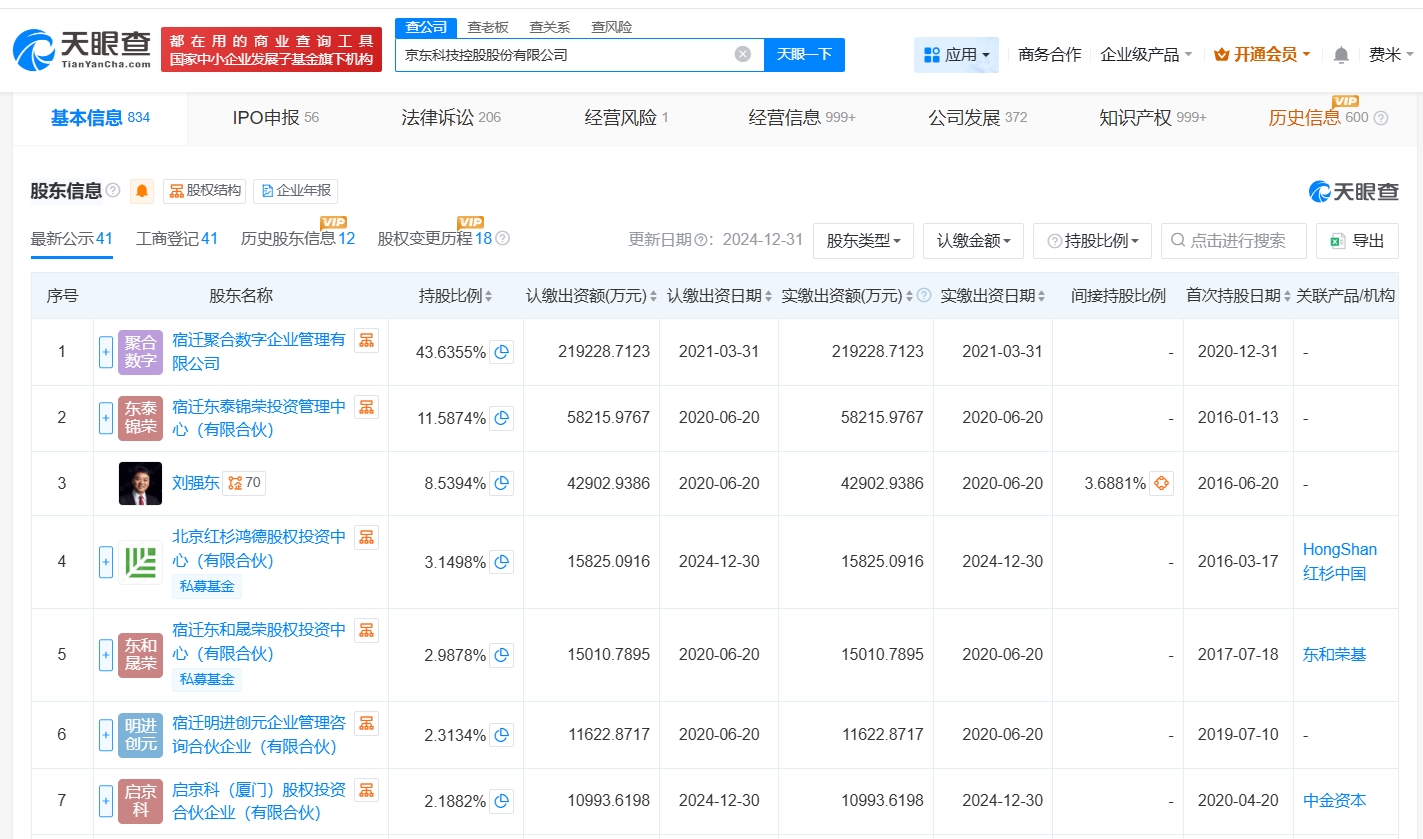Click the 导出 export button
This screenshot has width=1423, height=839.
1357,241
